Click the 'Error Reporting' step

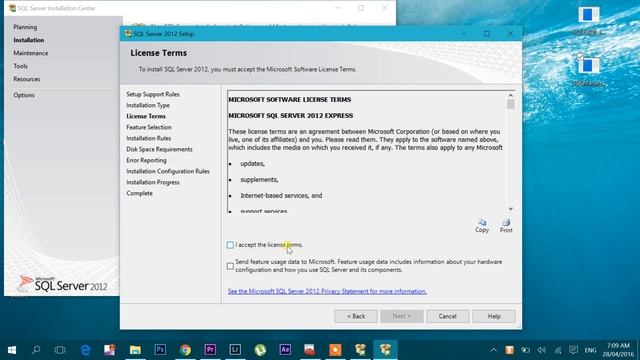(146, 160)
